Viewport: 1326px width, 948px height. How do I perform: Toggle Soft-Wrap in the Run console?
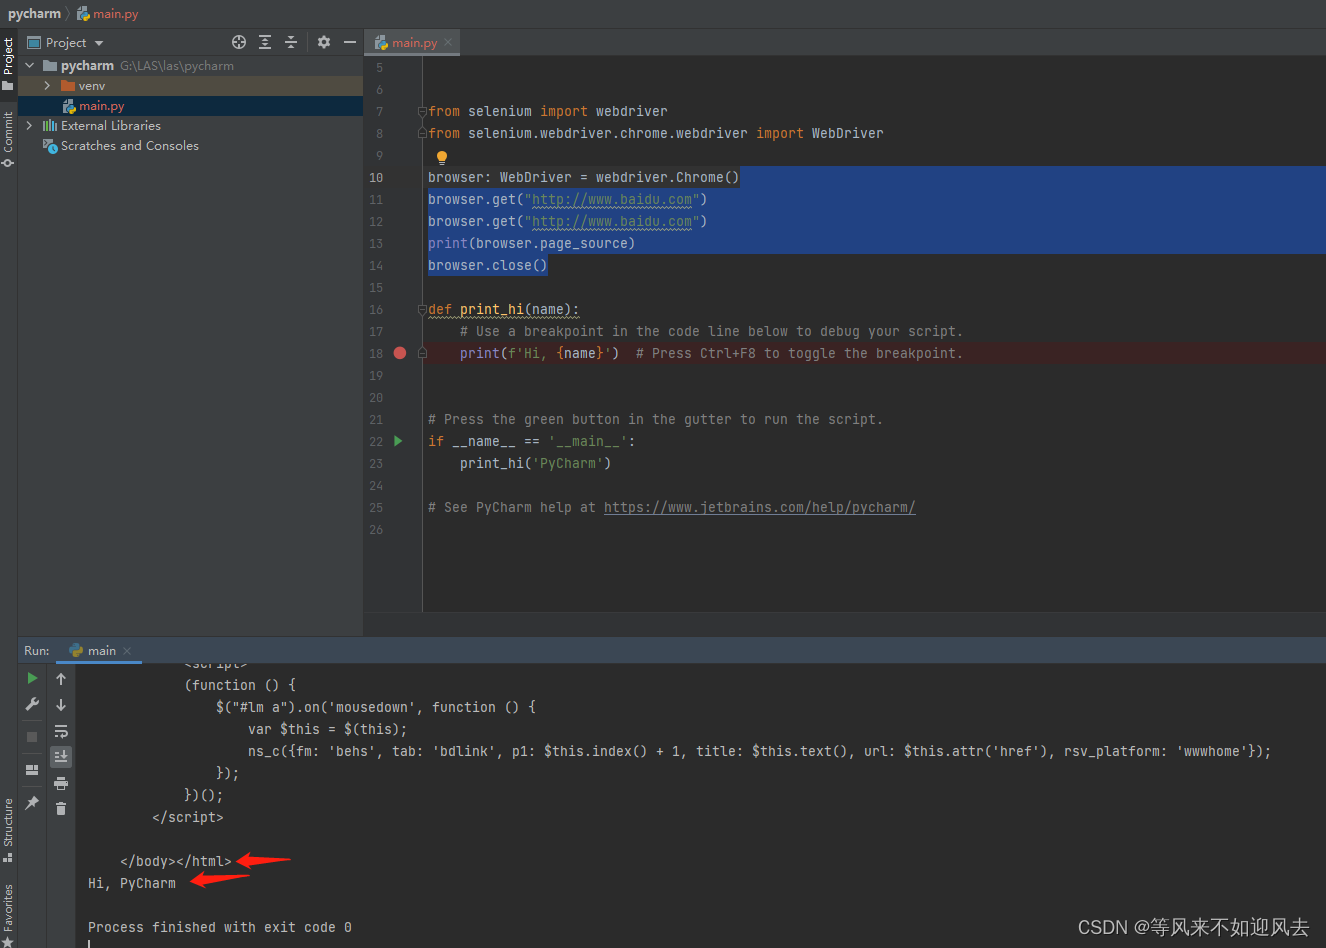(x=61, y=731)
